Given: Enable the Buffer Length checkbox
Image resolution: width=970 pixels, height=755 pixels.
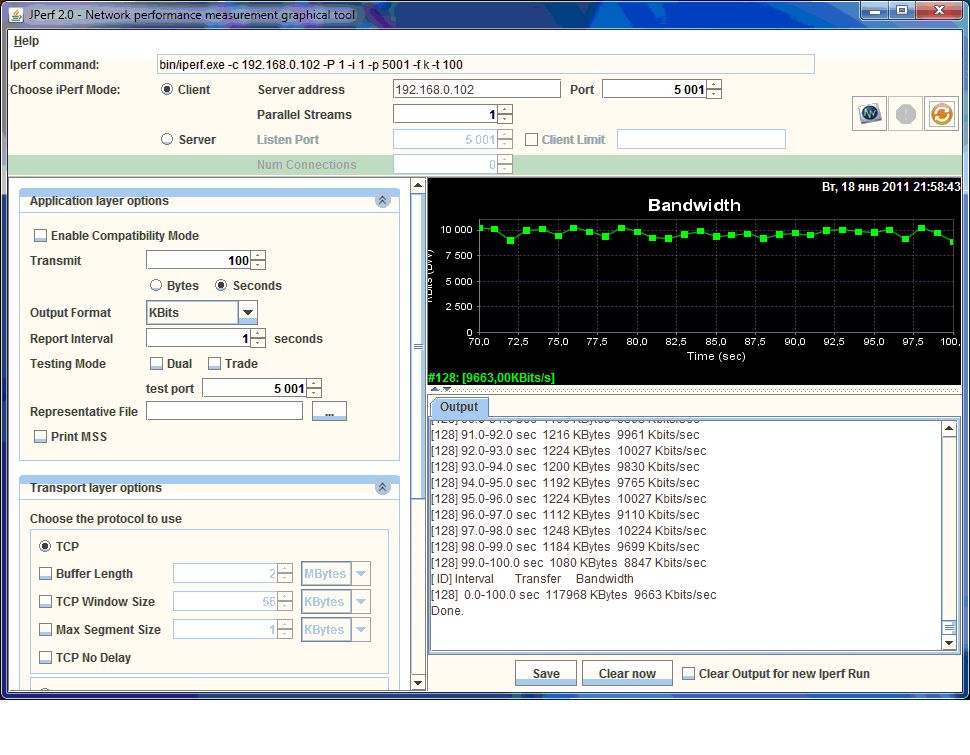Looking at the screenshot, I should 45,574.
